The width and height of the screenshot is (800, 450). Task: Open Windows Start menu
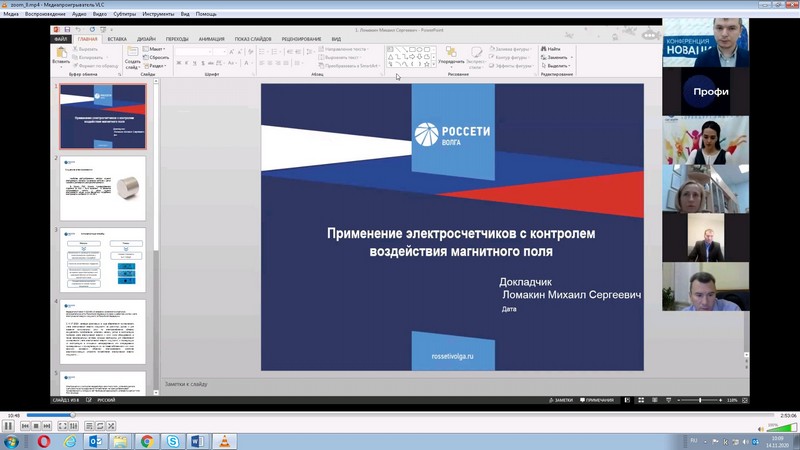(11, 441)
